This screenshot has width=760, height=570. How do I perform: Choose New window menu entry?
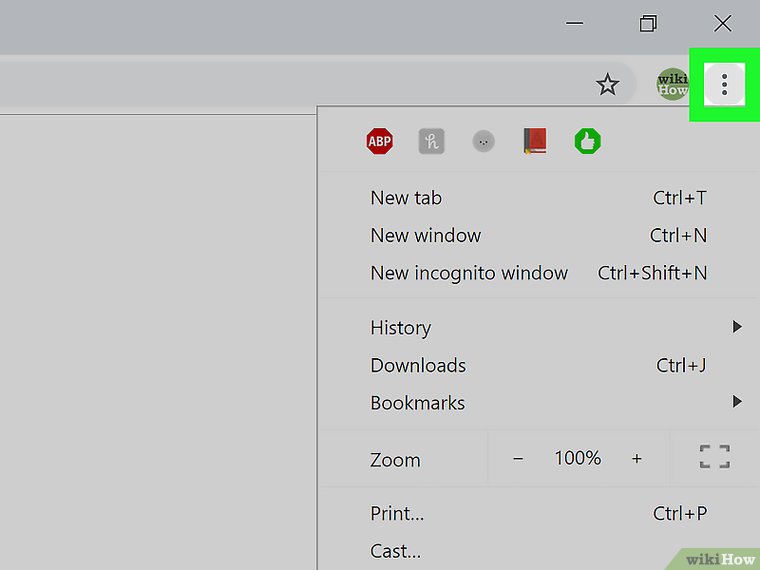tap(426, 236)
